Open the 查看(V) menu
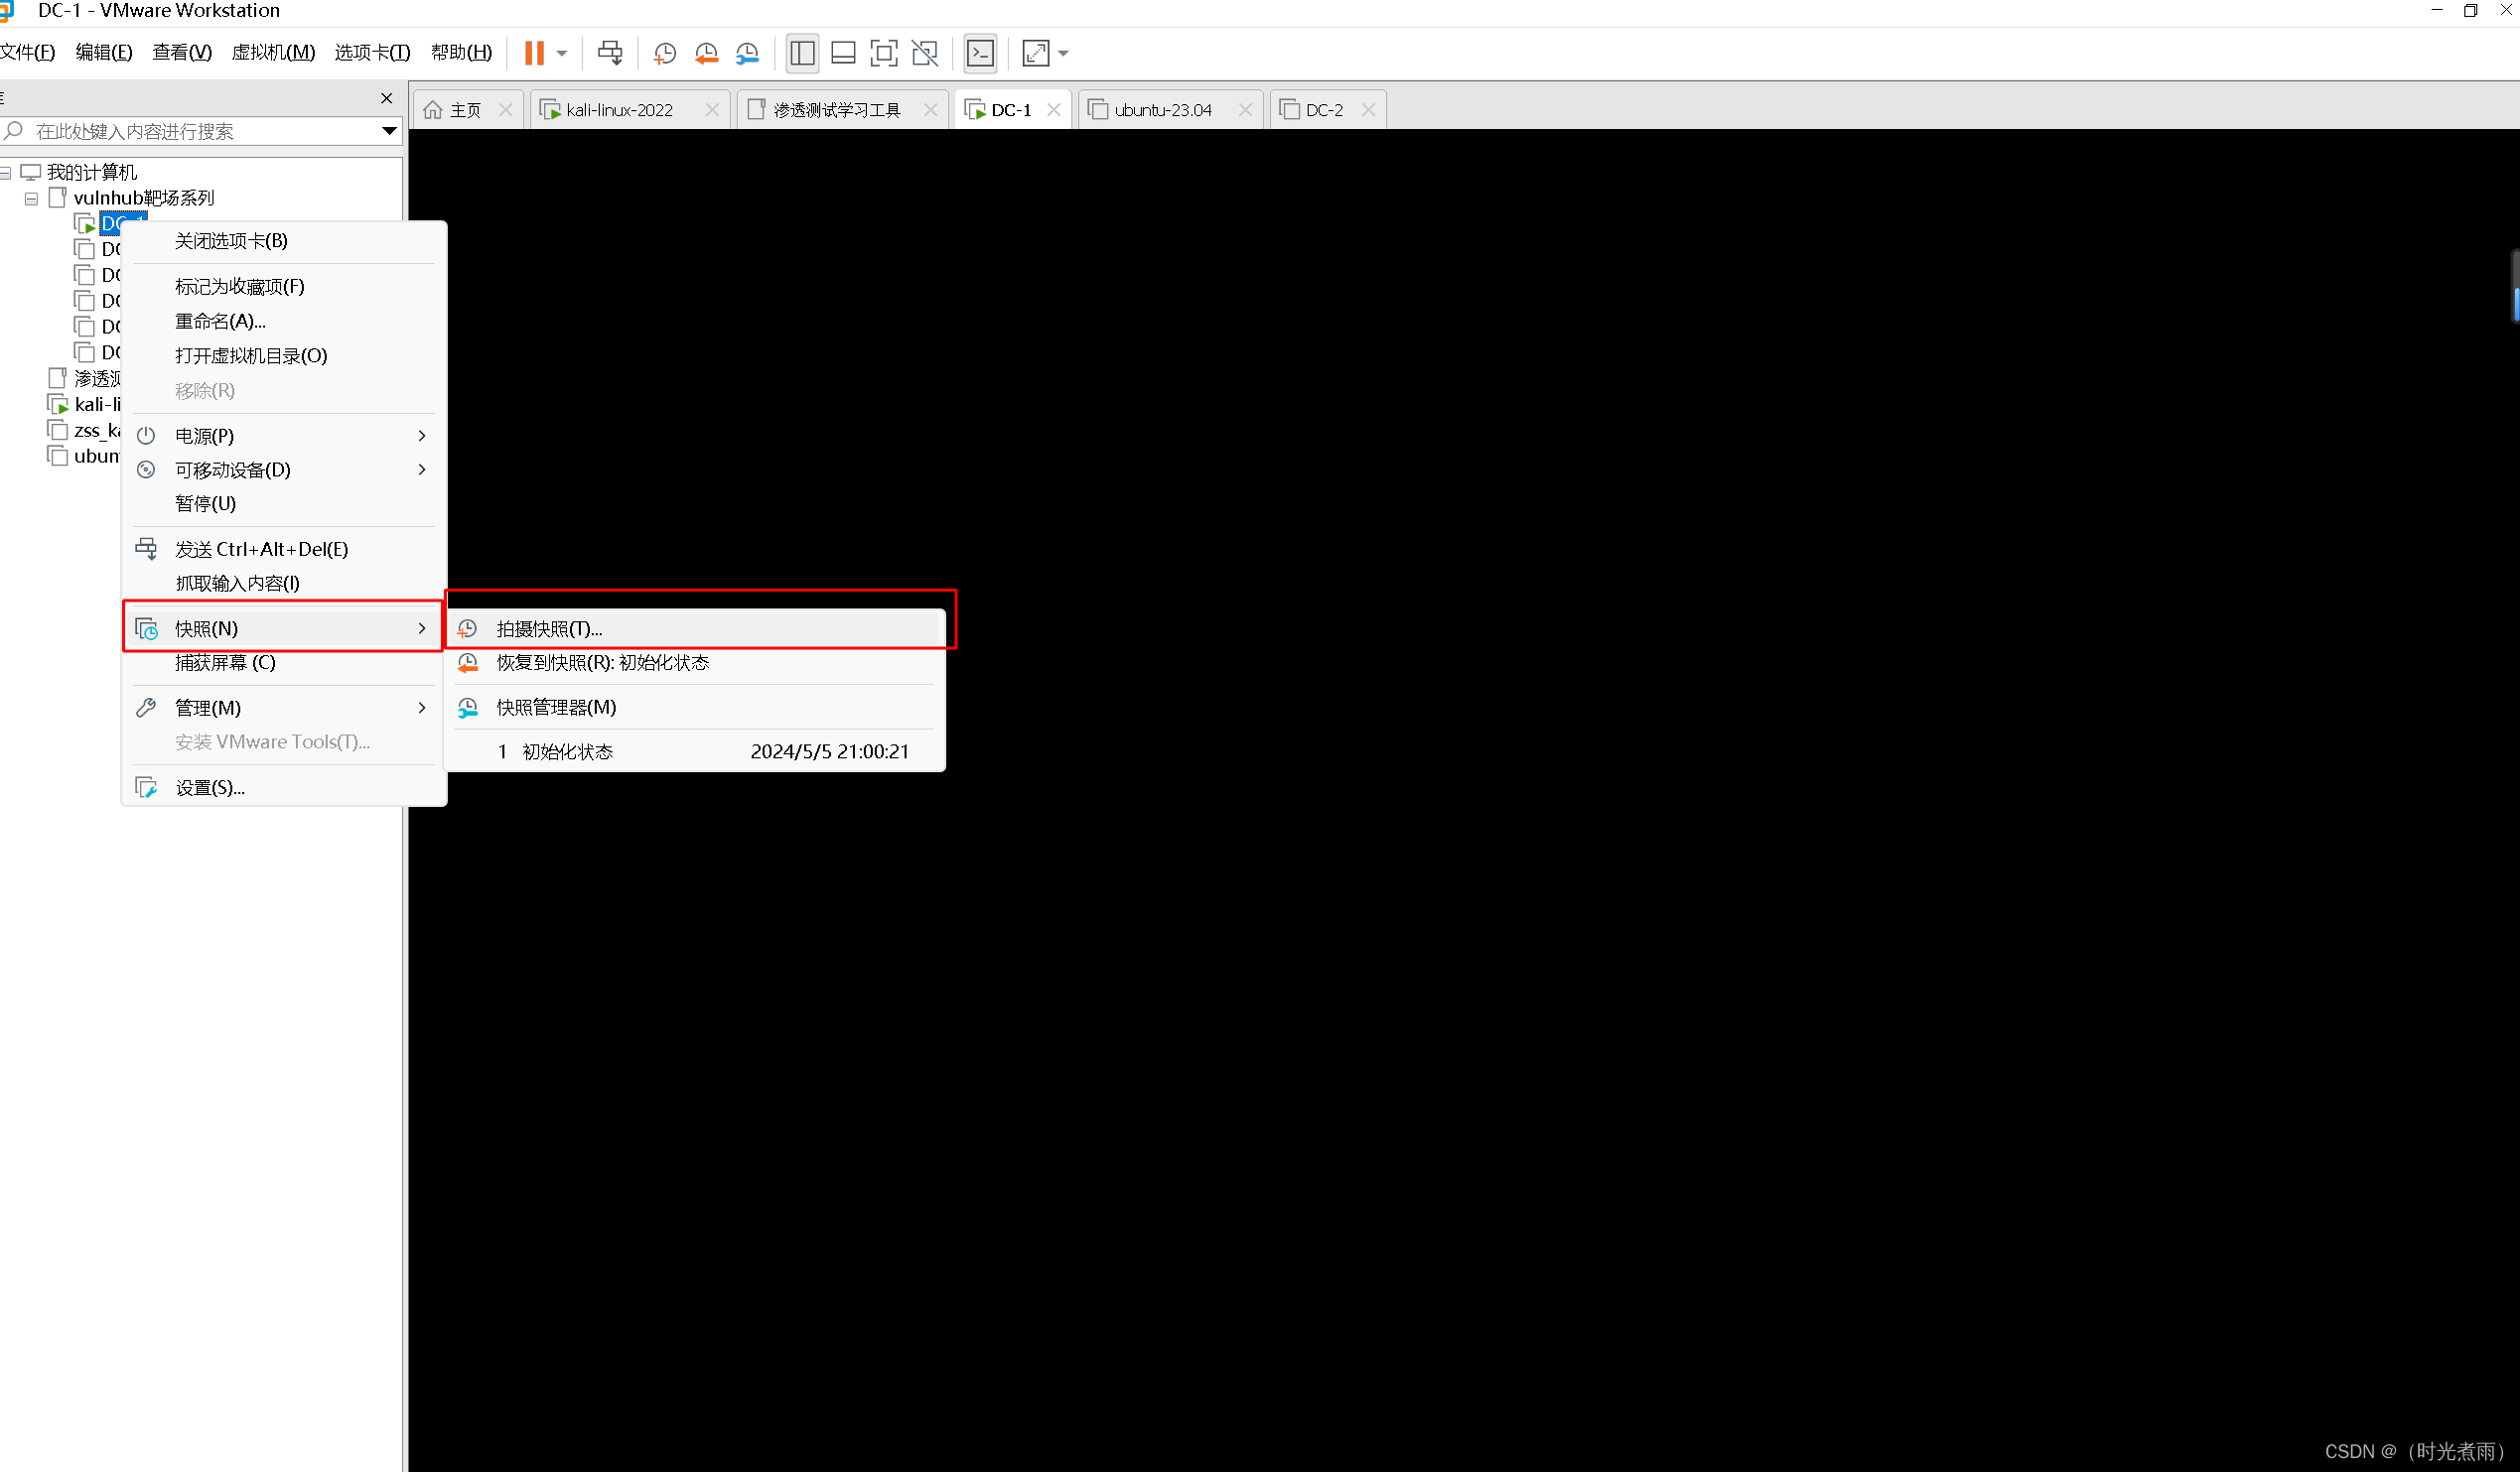This screenshot has width=2520, height=1472. click(x=182, y=52)
